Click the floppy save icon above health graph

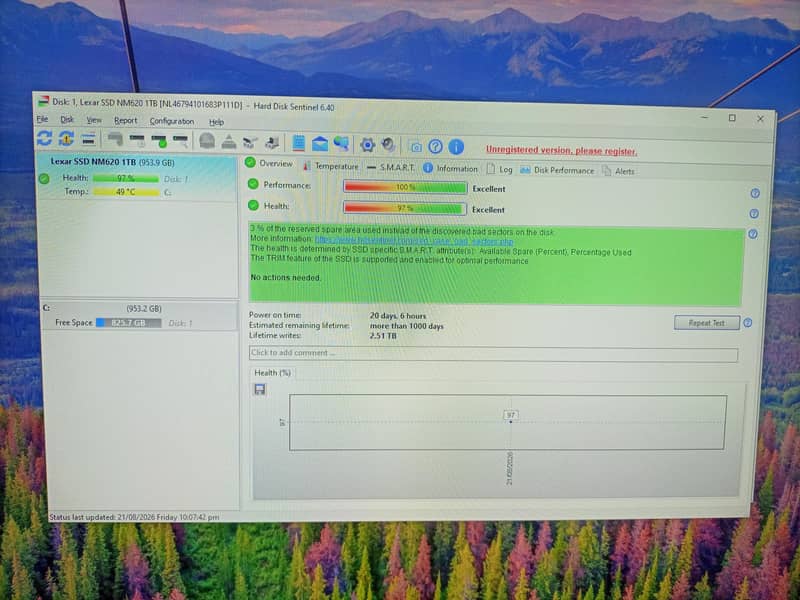tap(260, 390)
